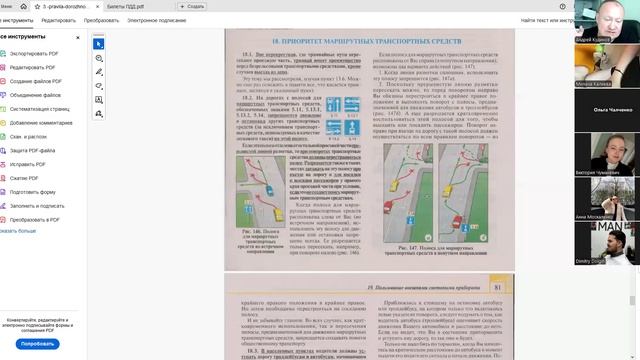This screenshot has height=360, width=640.
Task: Select the highlighter pen tool
Action: (99, 72)
